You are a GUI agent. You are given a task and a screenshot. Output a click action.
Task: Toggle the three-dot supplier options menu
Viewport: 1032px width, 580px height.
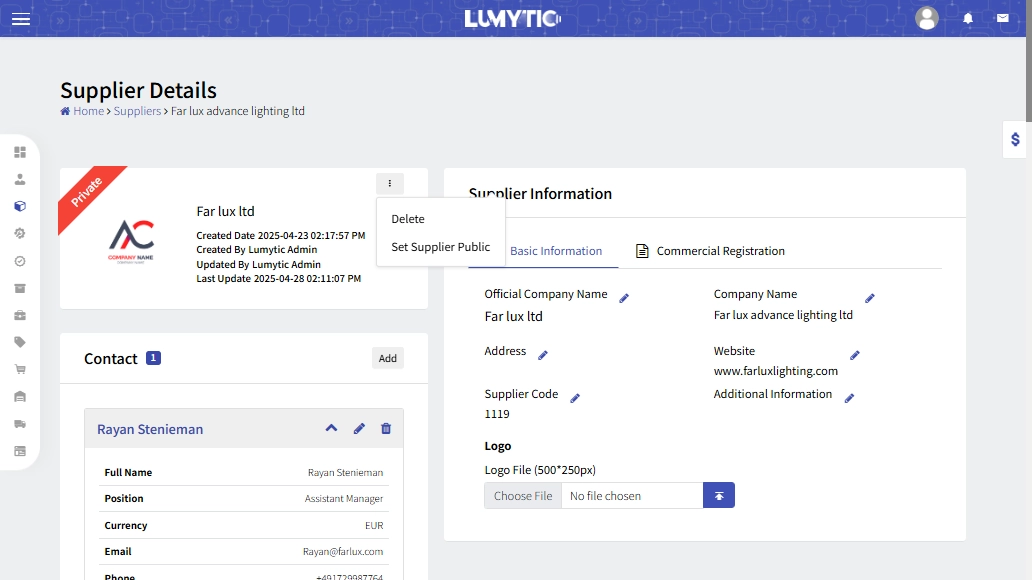(390, 184)
